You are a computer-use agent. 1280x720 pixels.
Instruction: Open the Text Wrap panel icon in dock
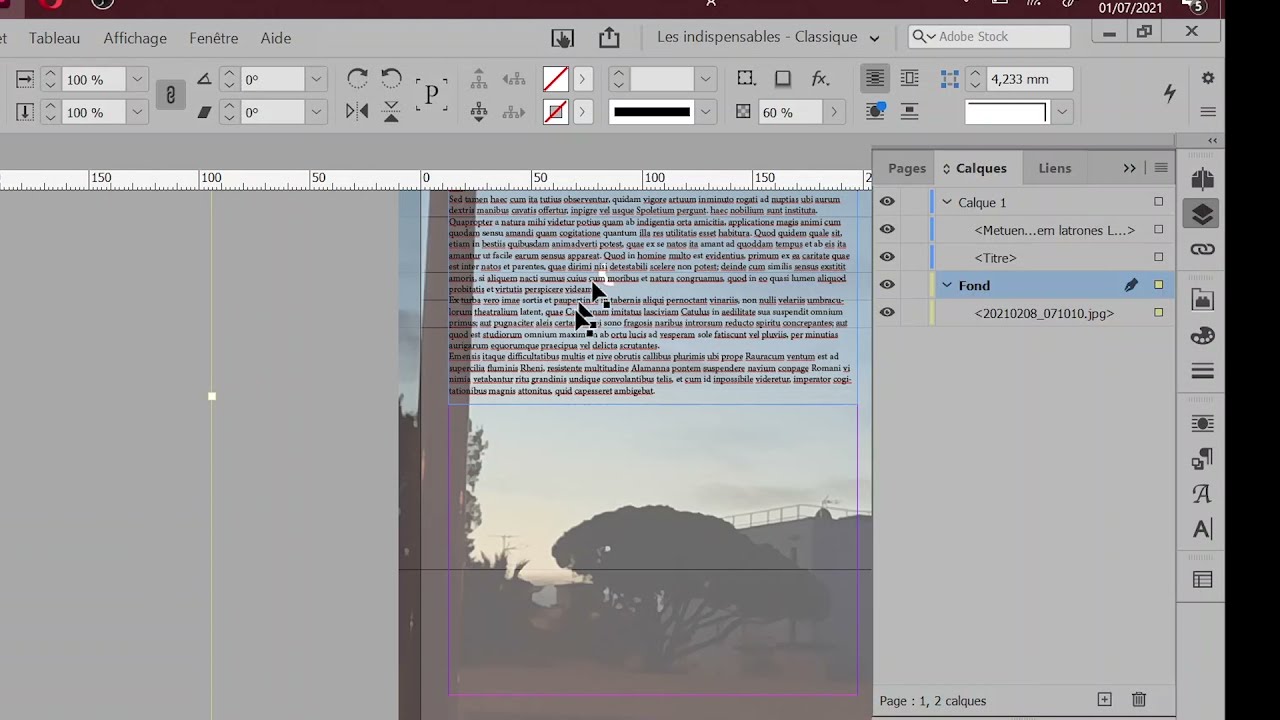[1202, 423]
